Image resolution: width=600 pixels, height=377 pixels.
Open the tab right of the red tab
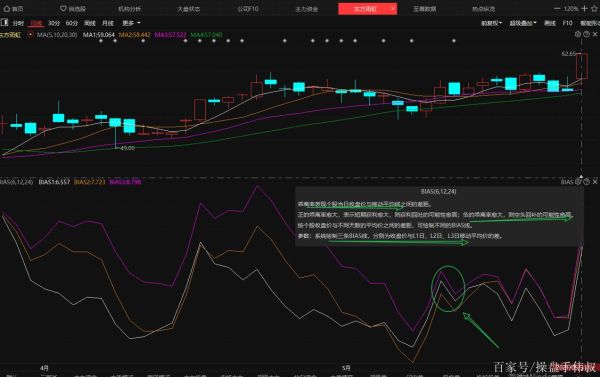tap(424, 8)
